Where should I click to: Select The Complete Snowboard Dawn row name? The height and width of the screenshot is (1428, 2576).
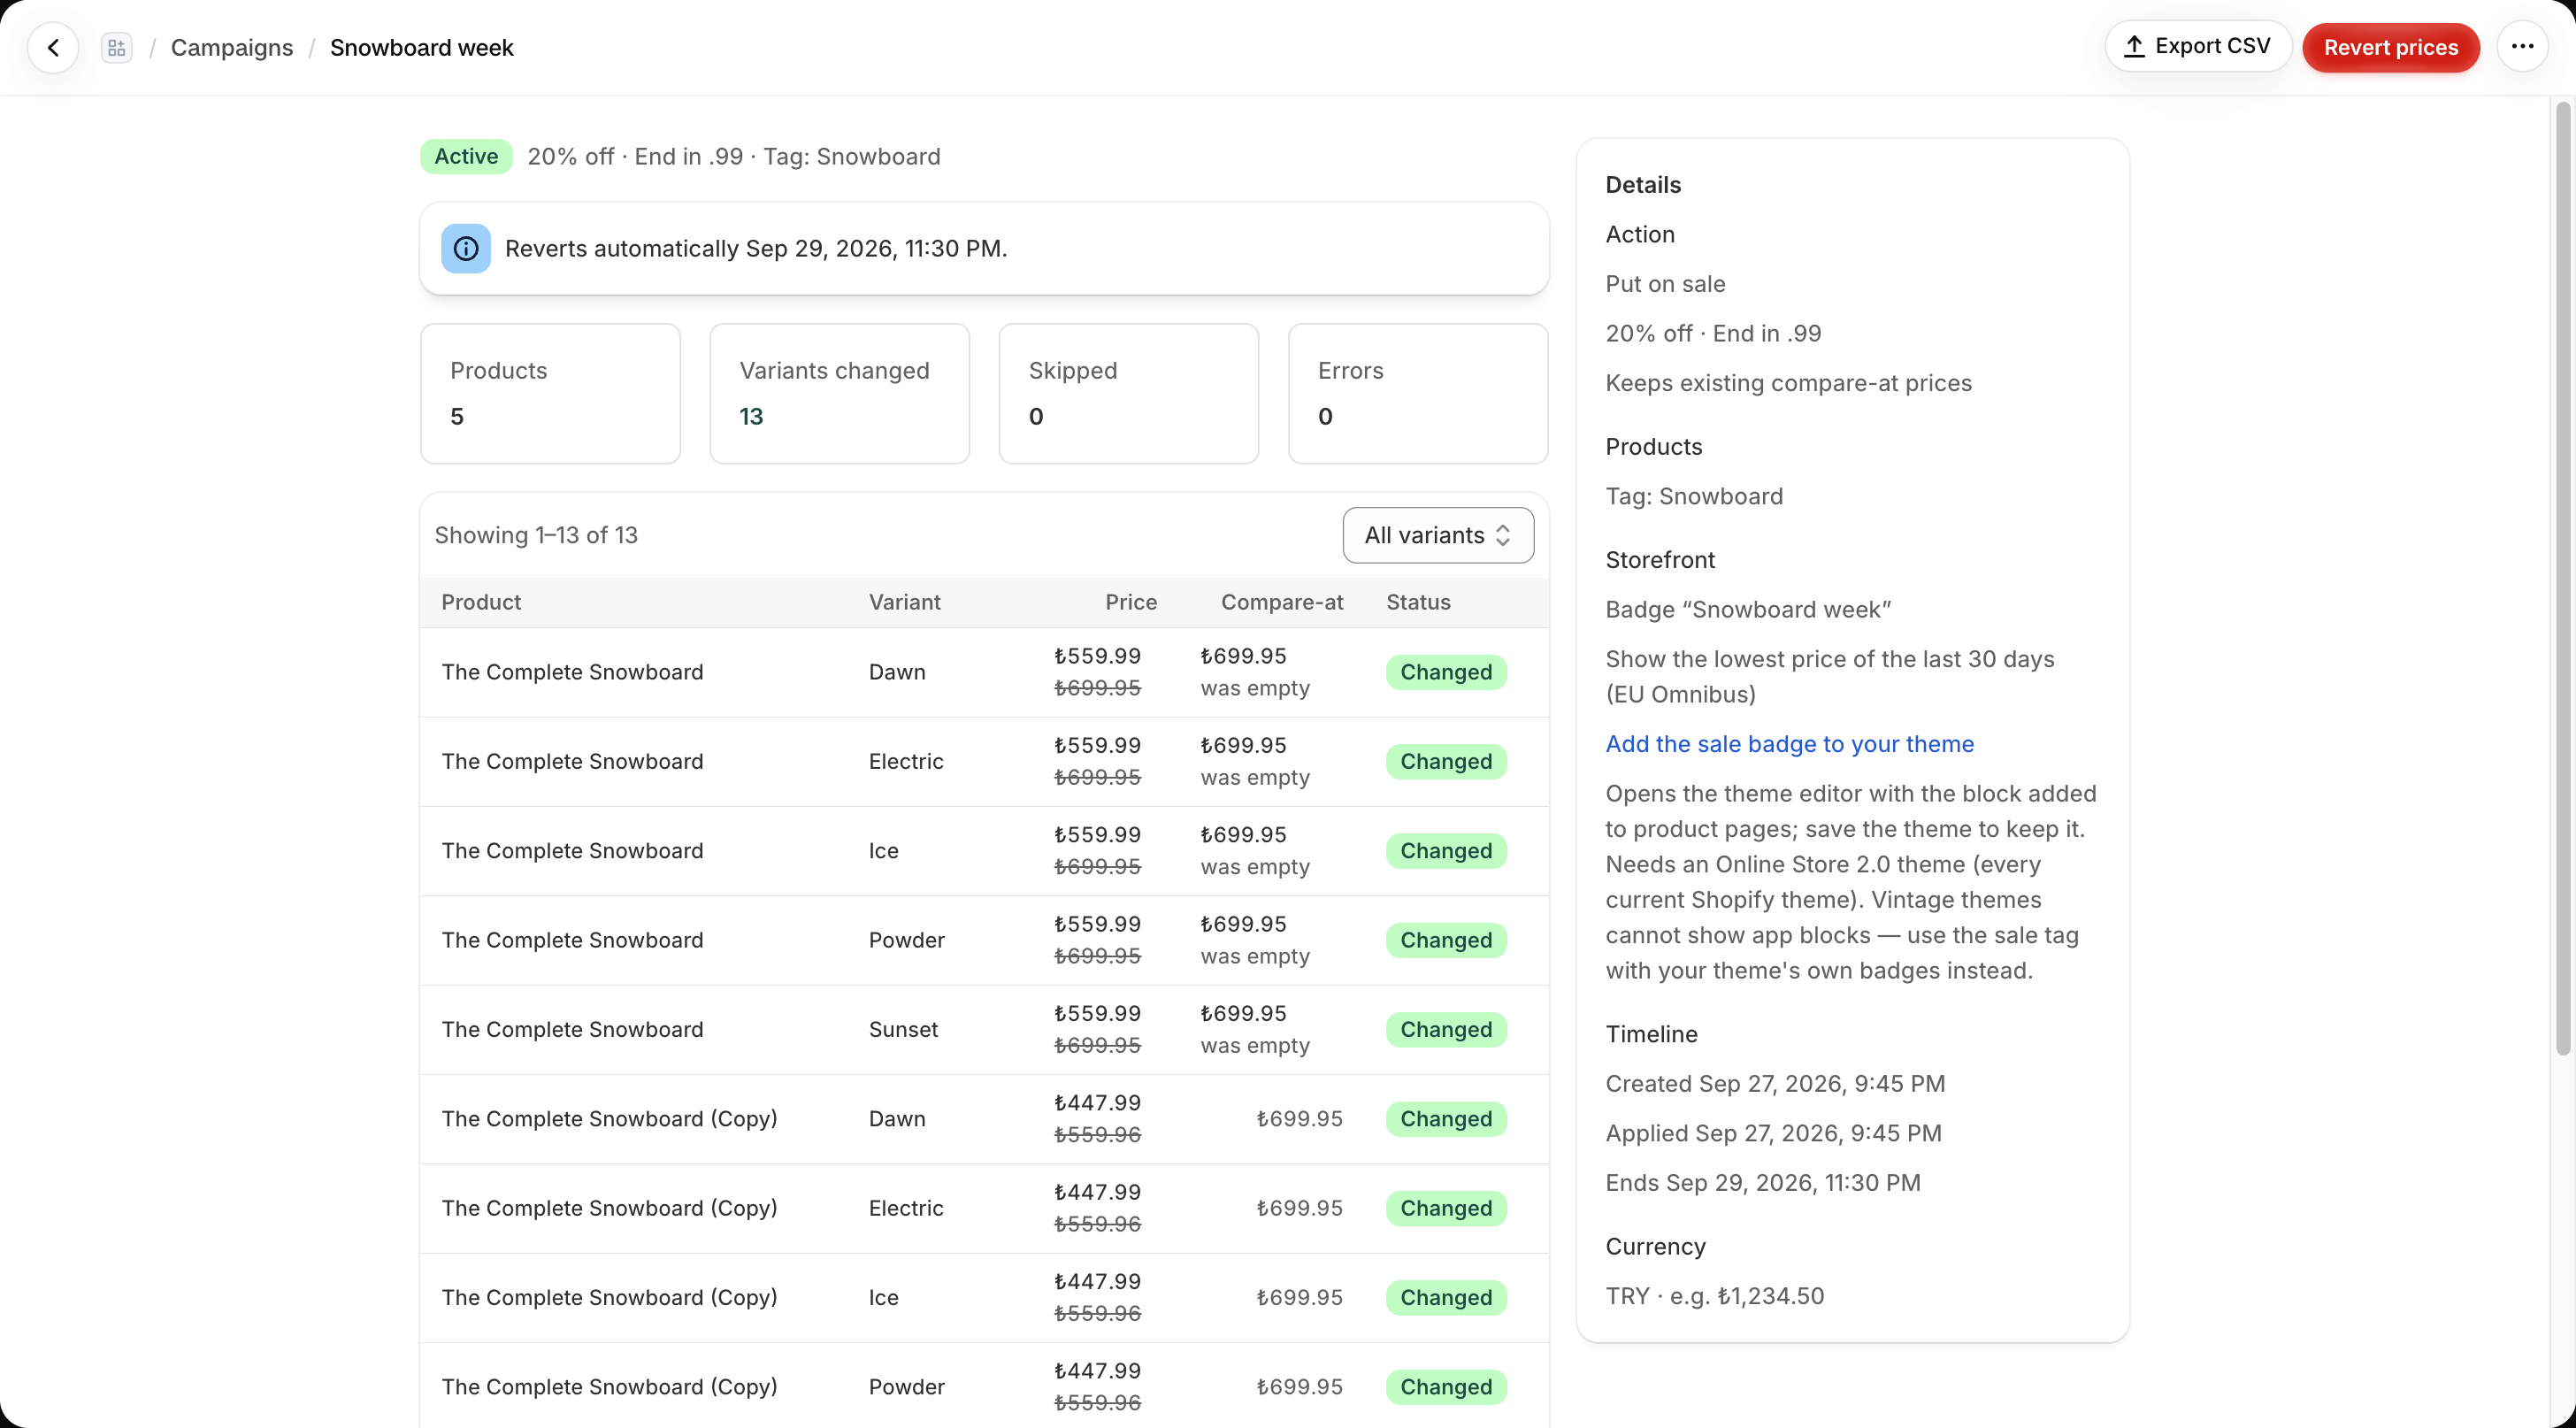pyautogui.click(x=572, y=672)
